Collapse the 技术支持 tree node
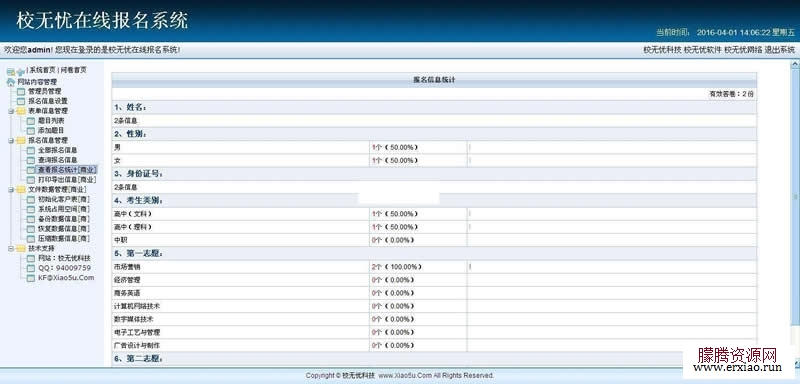Viewport: 800px width, 384px height. [x=11, y=249]
